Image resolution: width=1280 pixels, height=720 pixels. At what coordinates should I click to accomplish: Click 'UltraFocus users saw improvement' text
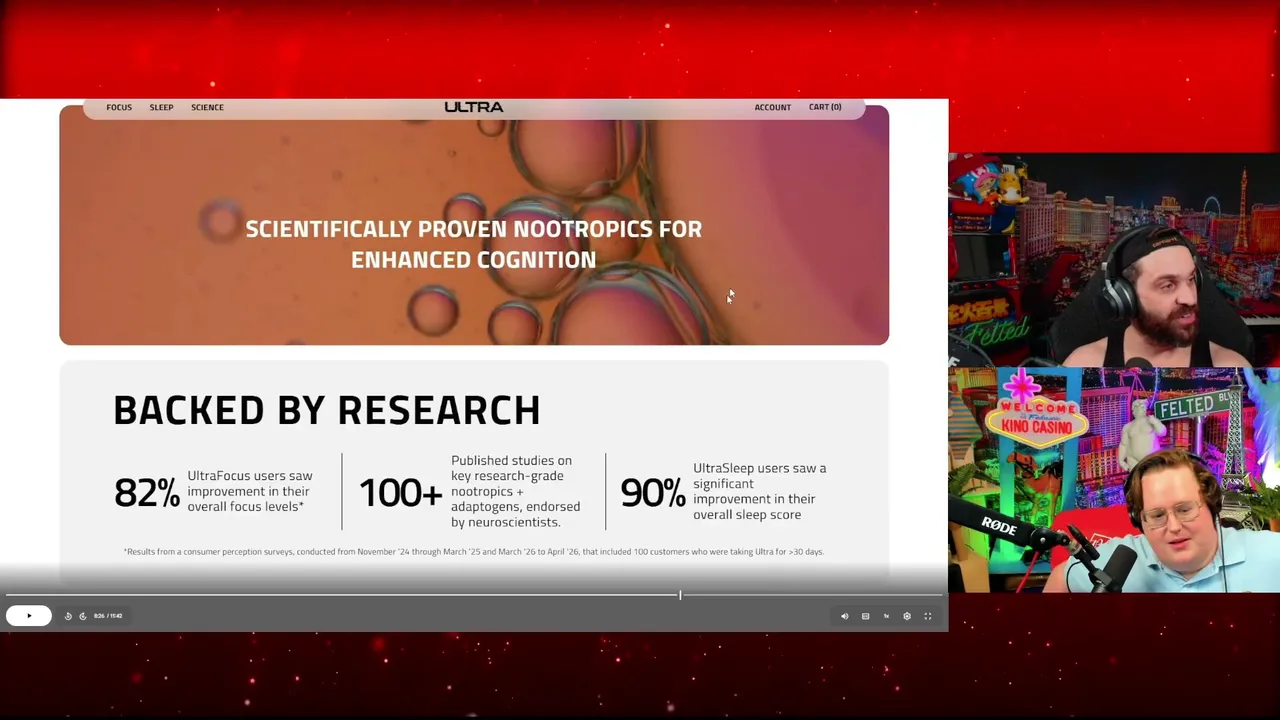point(250,491)
